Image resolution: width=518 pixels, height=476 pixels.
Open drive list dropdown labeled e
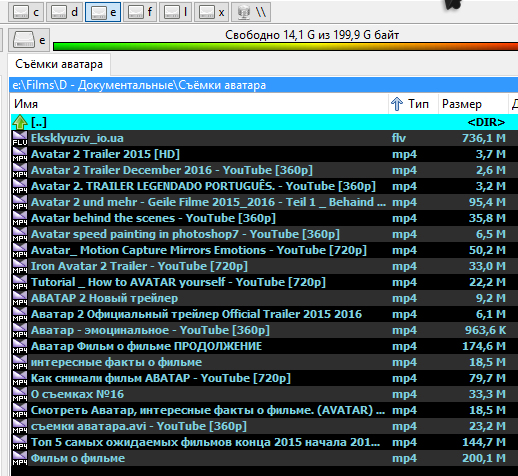(x=29, y=40)
